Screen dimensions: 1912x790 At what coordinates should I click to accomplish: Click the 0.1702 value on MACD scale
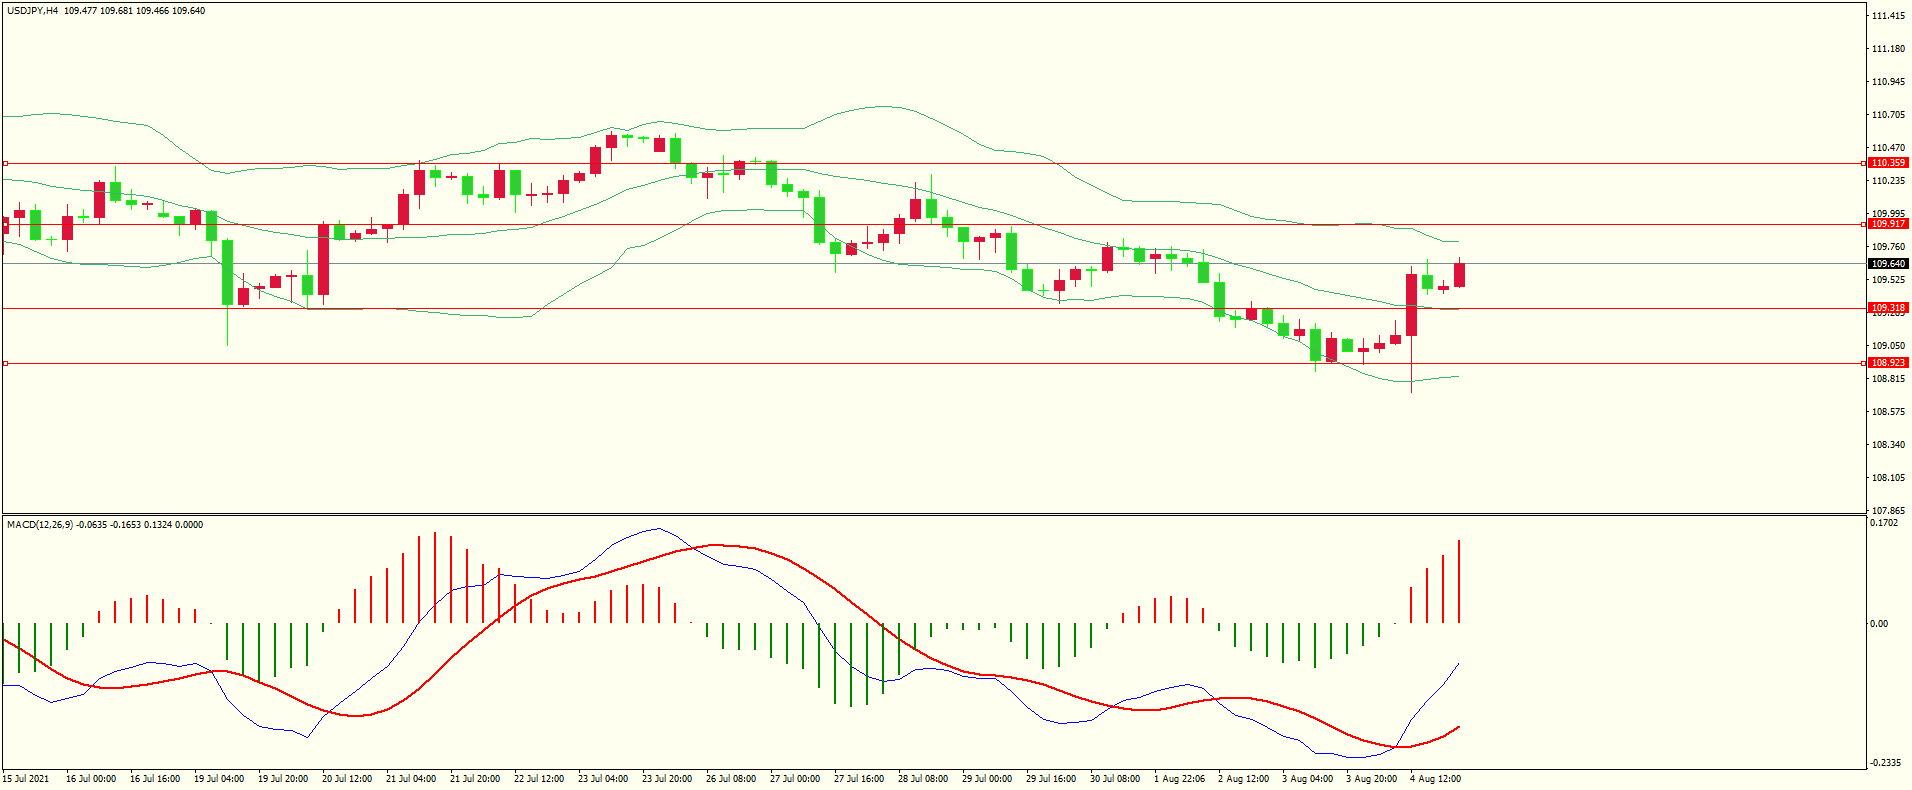point(1884,523)
